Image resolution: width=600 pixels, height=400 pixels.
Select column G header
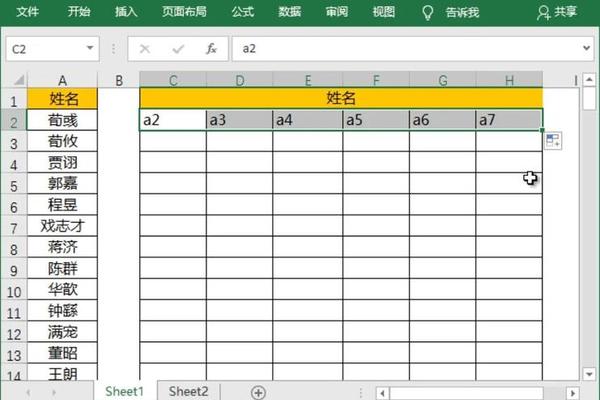443,80
